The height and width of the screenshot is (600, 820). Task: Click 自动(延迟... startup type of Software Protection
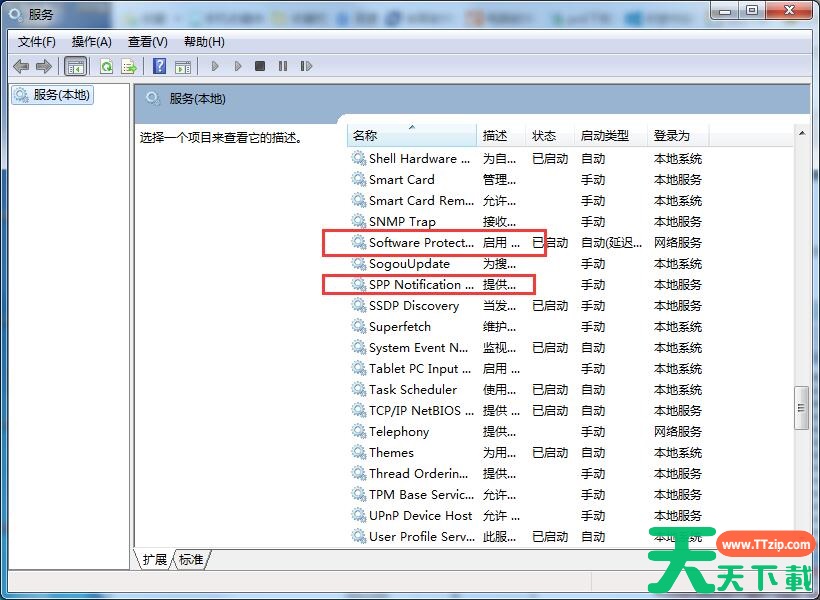click(611, 242)
